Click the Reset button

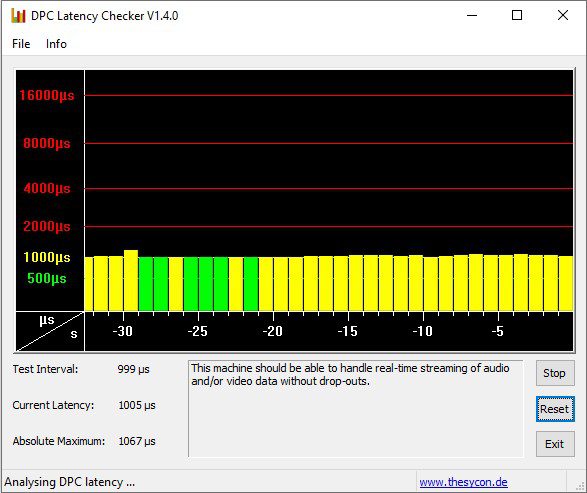(555, 409)
